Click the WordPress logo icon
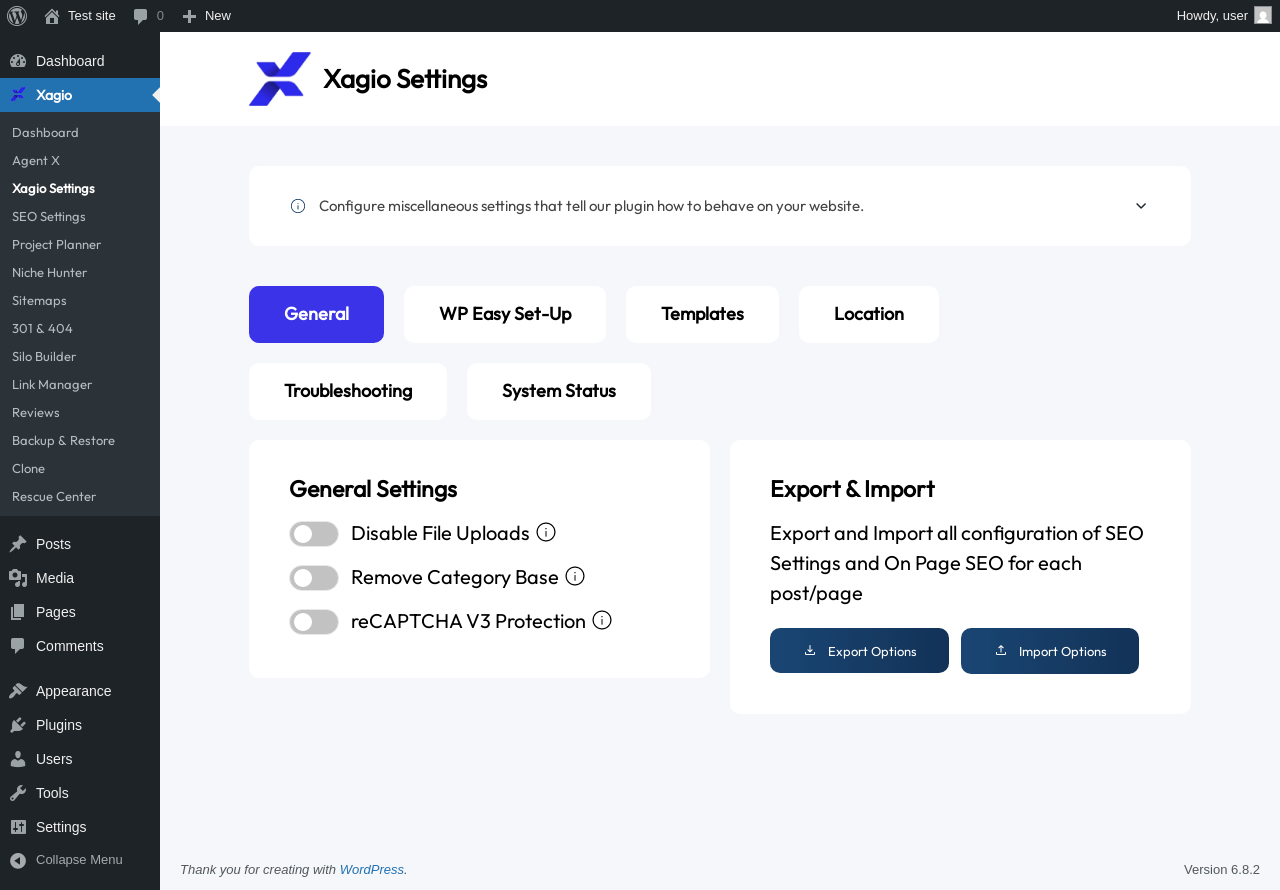The image size is (1280, 890). pos(17,16)
